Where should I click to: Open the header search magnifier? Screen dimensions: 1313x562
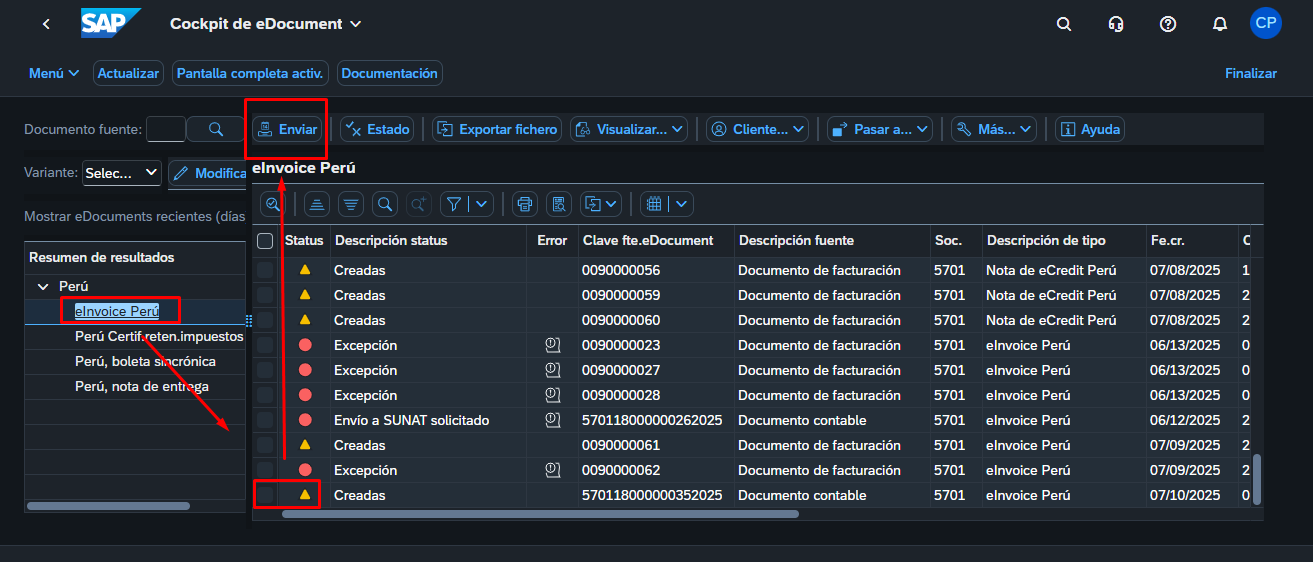coord(1064,24)
